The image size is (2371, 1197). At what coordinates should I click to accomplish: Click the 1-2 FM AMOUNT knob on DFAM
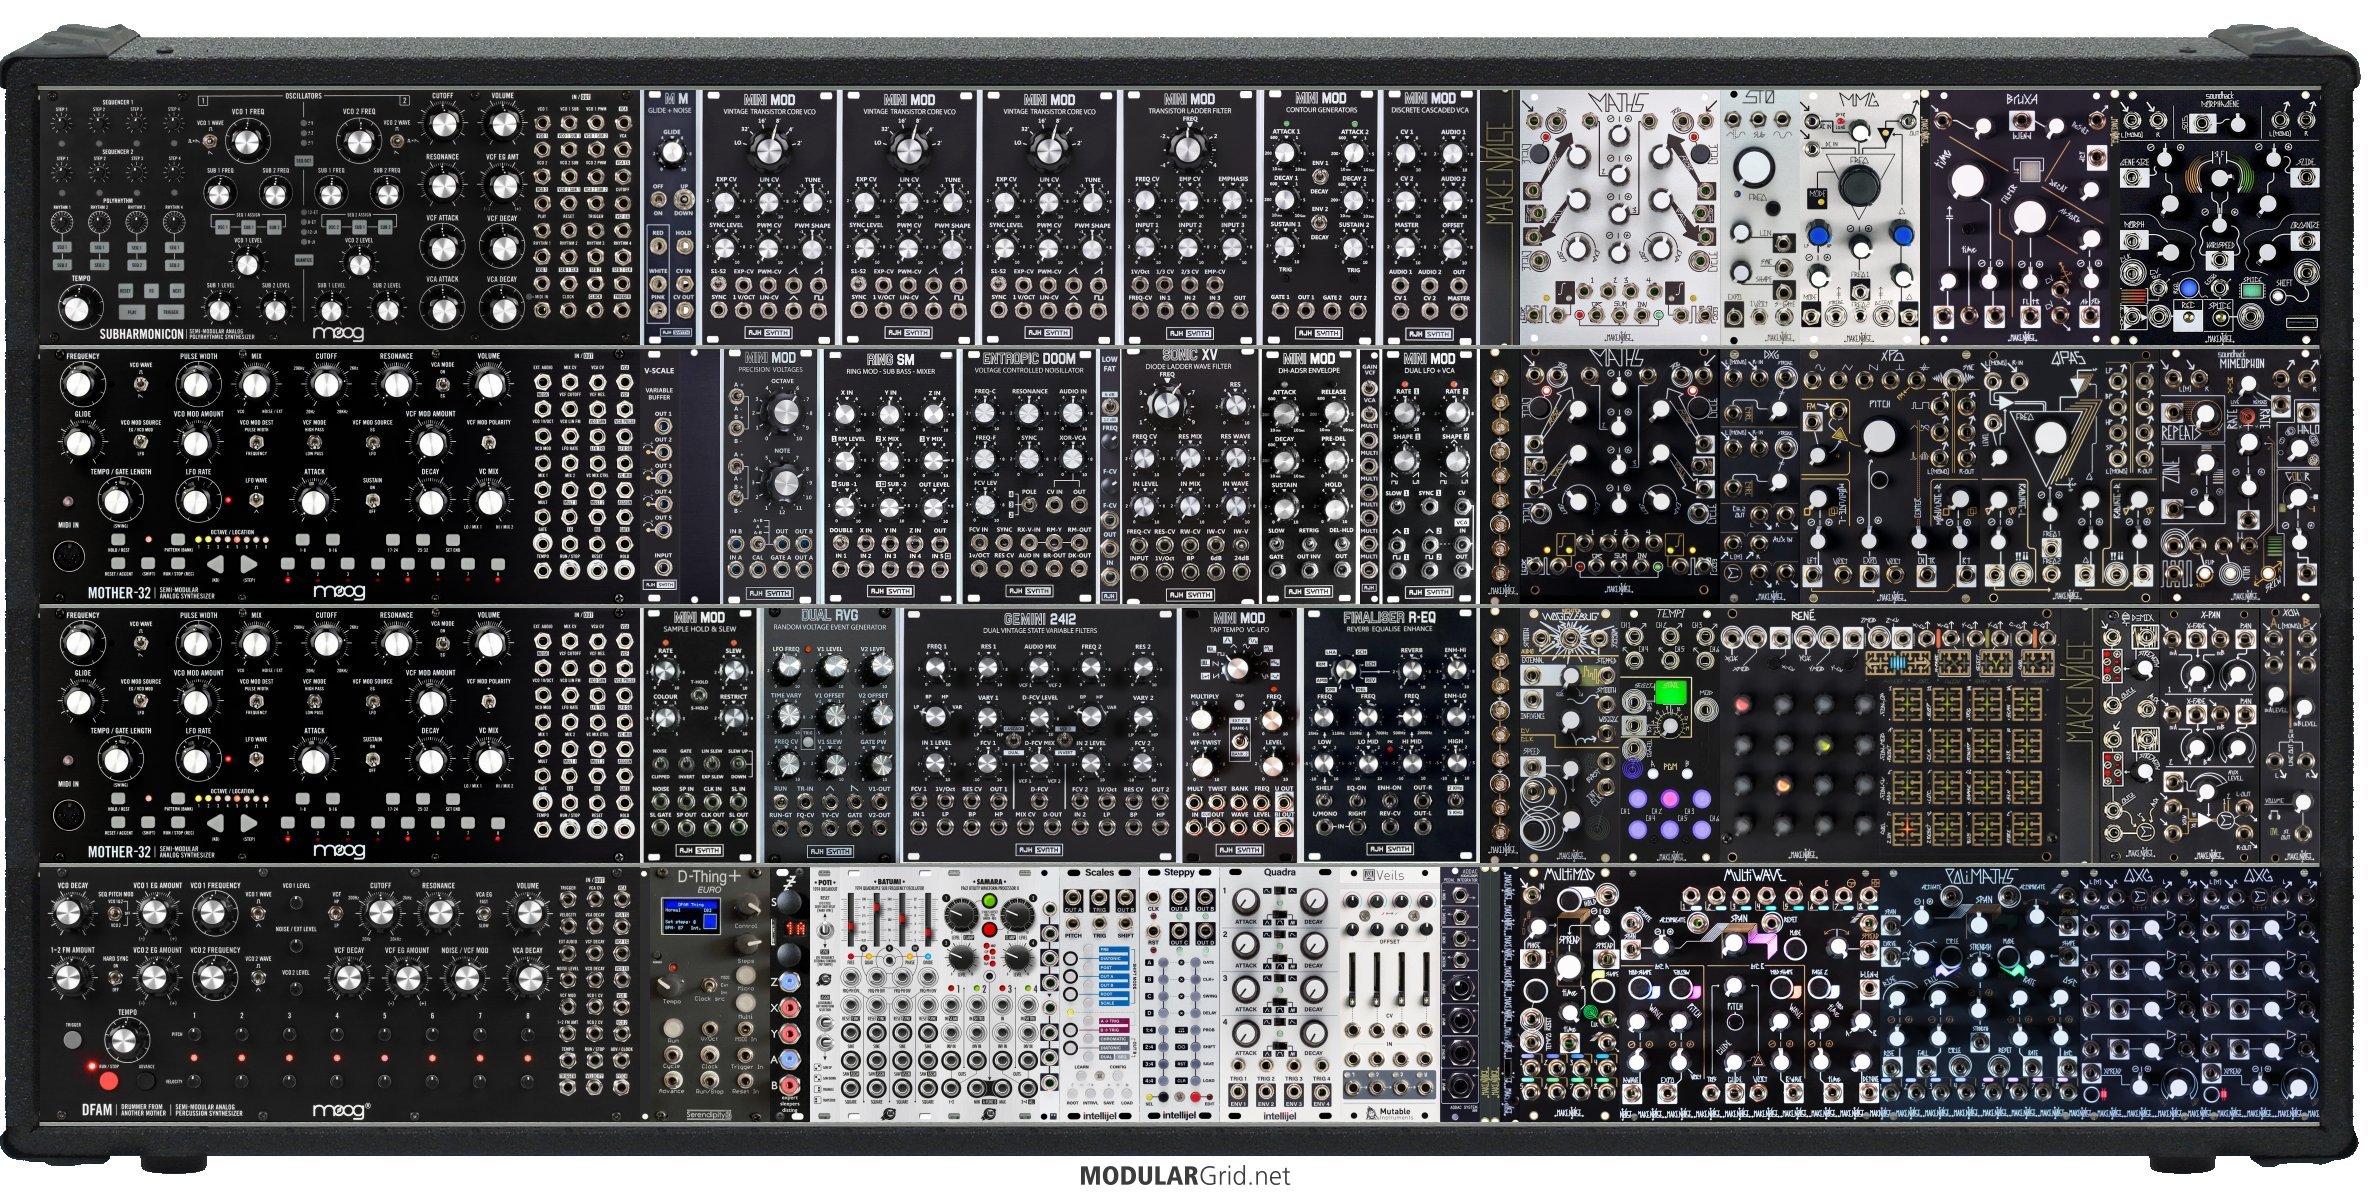68,978
